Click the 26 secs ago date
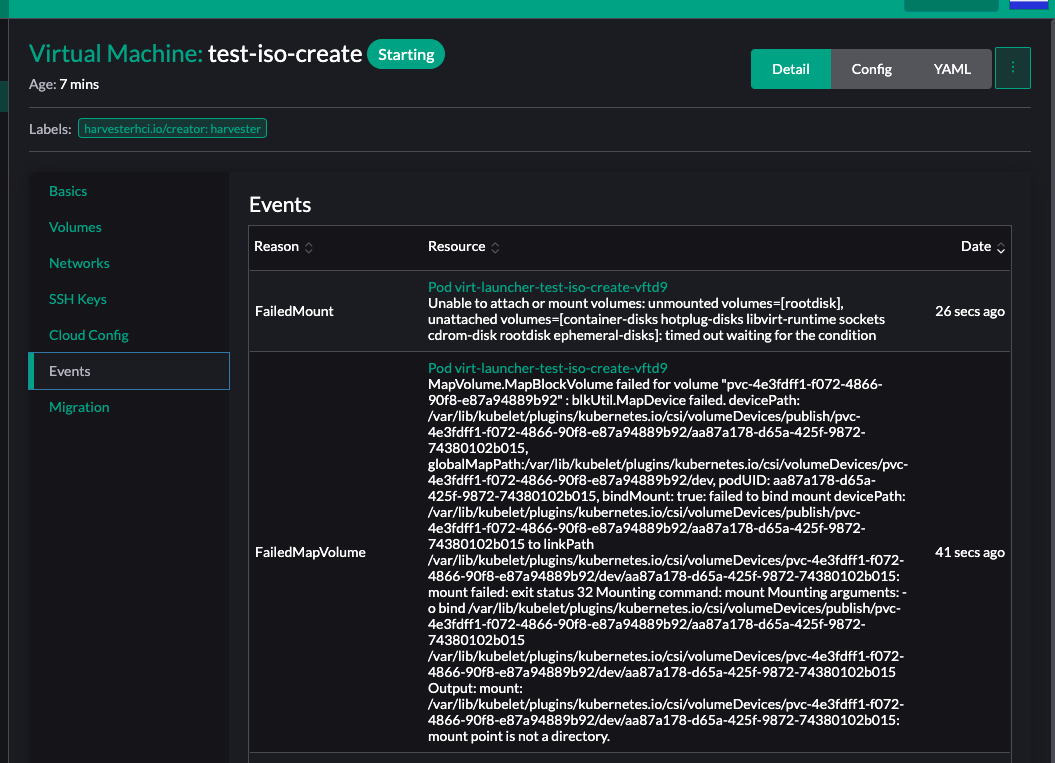Image resolution: width=1055 pixels, height=763 pixels. 970,311
